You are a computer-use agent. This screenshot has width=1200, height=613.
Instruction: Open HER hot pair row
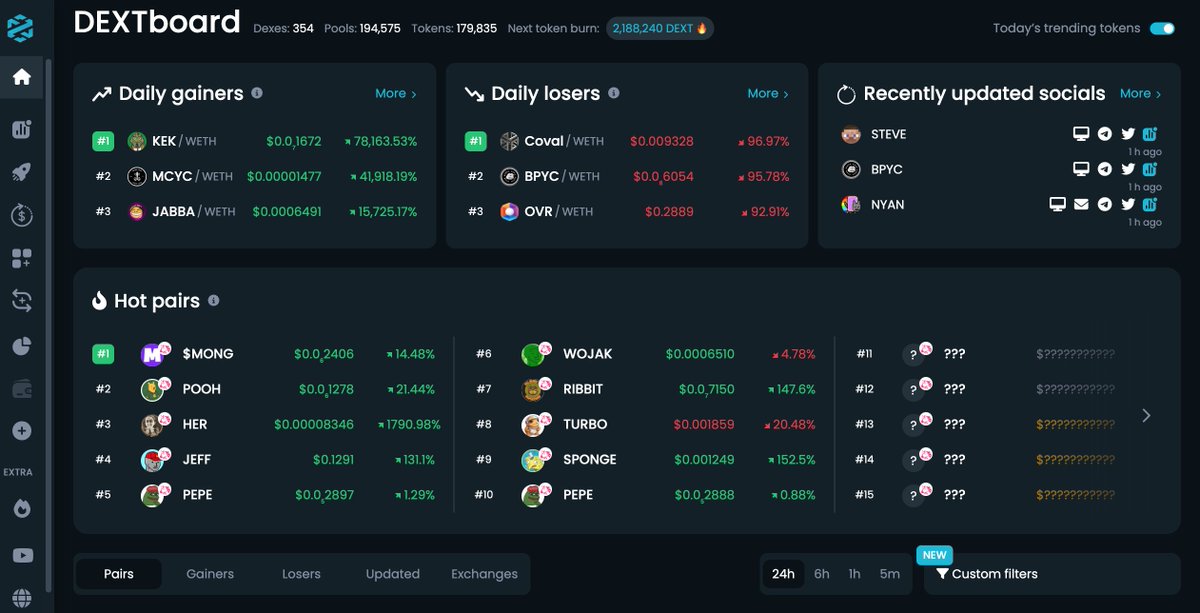266,424
